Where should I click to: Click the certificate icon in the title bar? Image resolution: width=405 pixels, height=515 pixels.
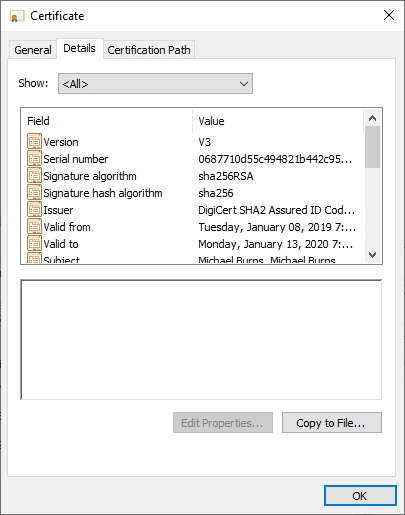(17, 16)
